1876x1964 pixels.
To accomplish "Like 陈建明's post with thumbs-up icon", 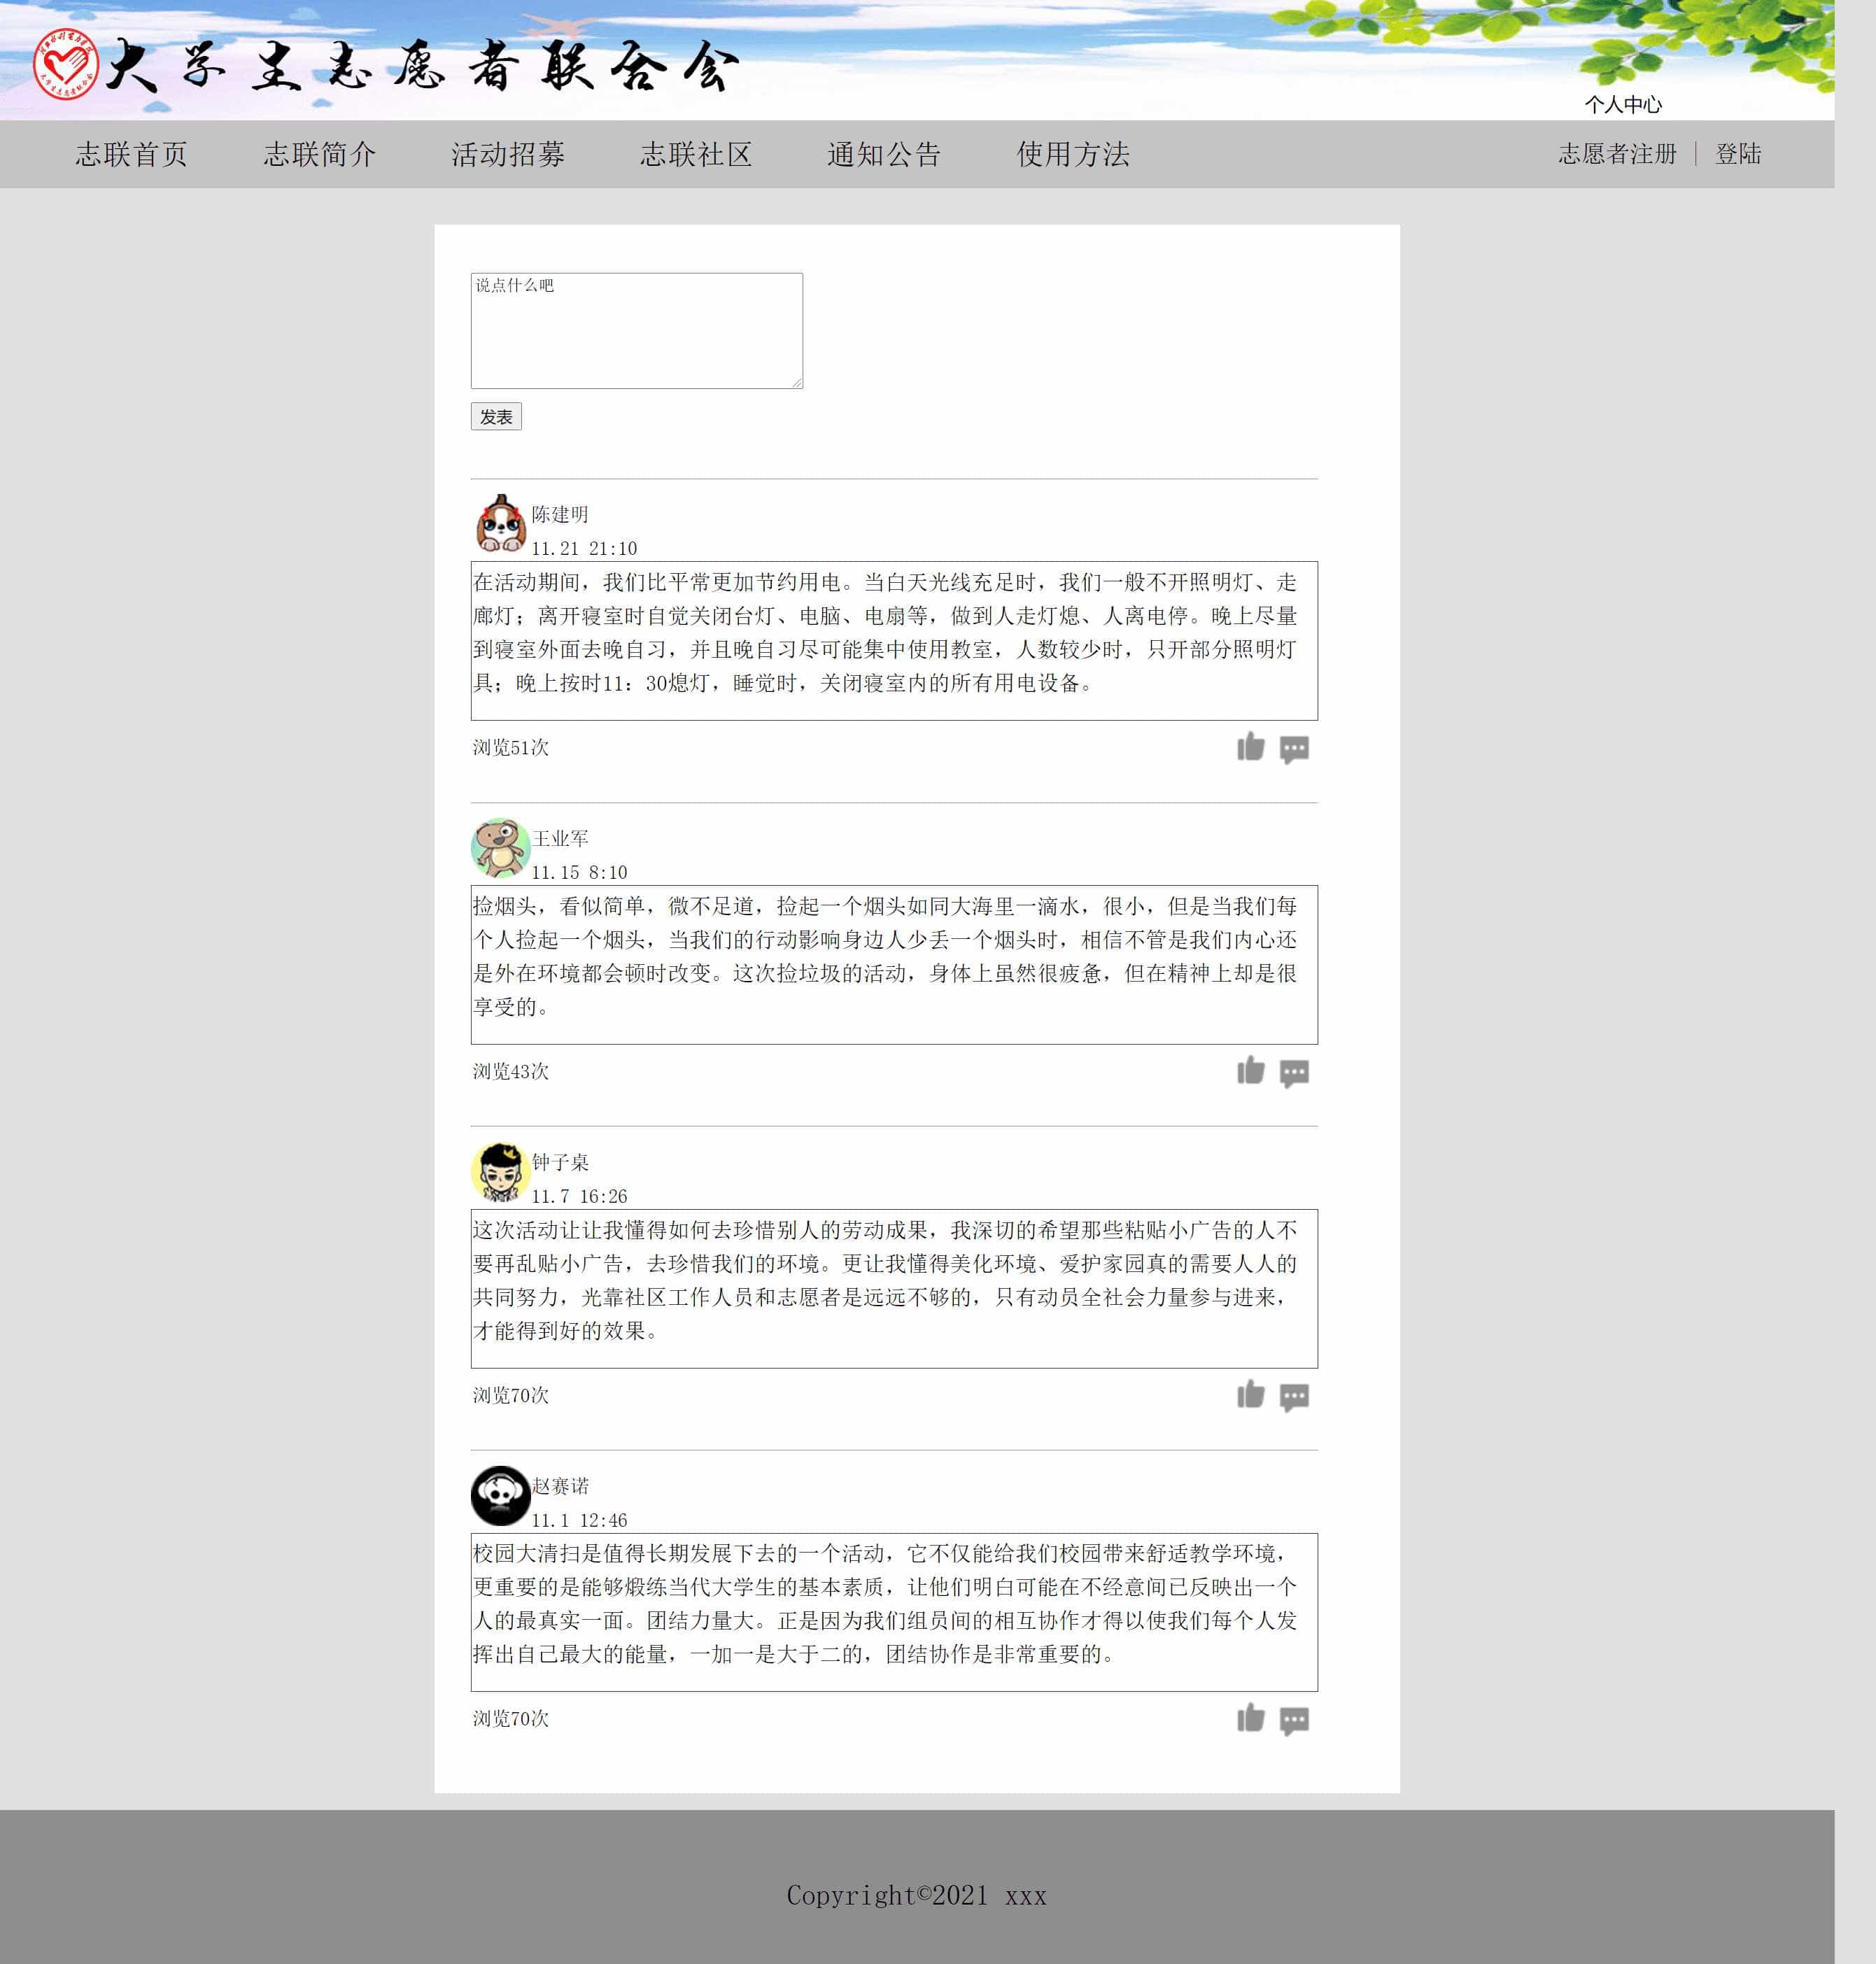I will point(1250,747).
